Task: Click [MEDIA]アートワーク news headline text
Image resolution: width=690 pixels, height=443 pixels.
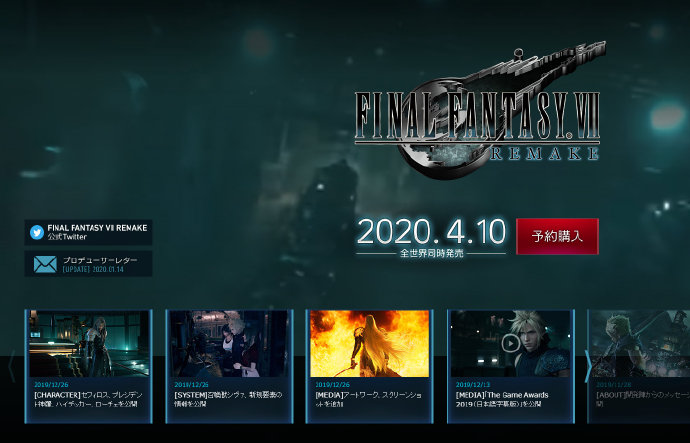Action: pyautogui.click(x=369, y=399)
